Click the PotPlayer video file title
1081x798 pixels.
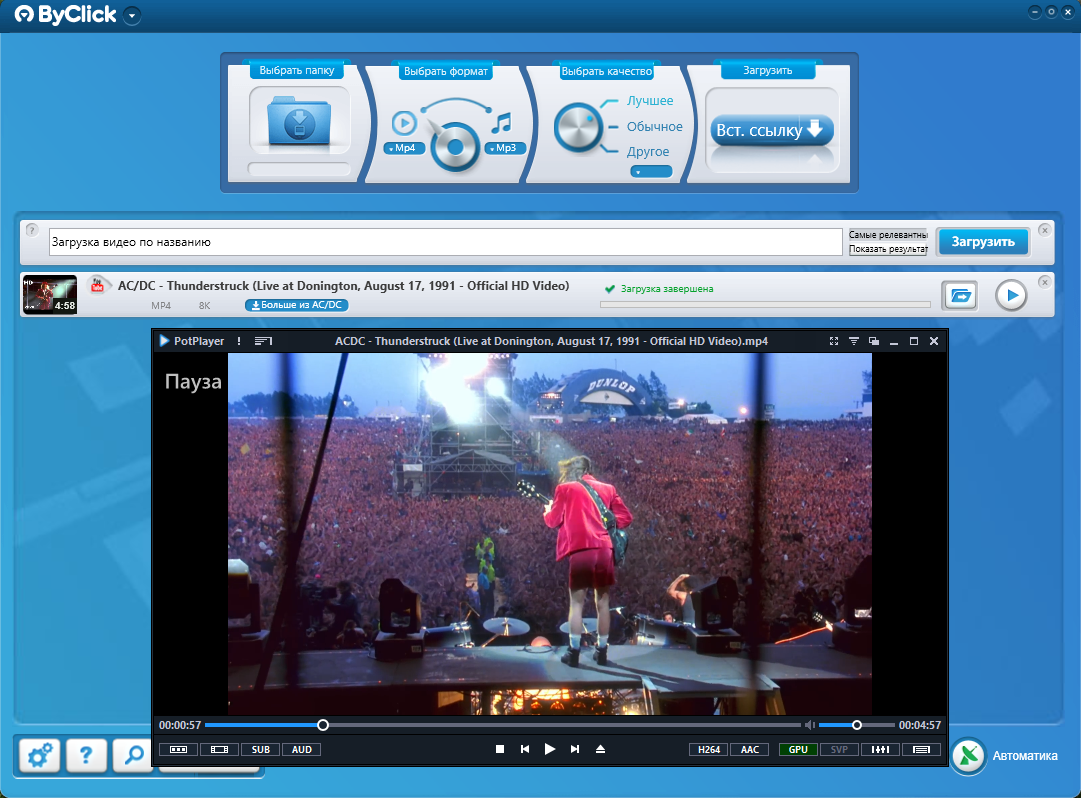[x=552, y=341]
